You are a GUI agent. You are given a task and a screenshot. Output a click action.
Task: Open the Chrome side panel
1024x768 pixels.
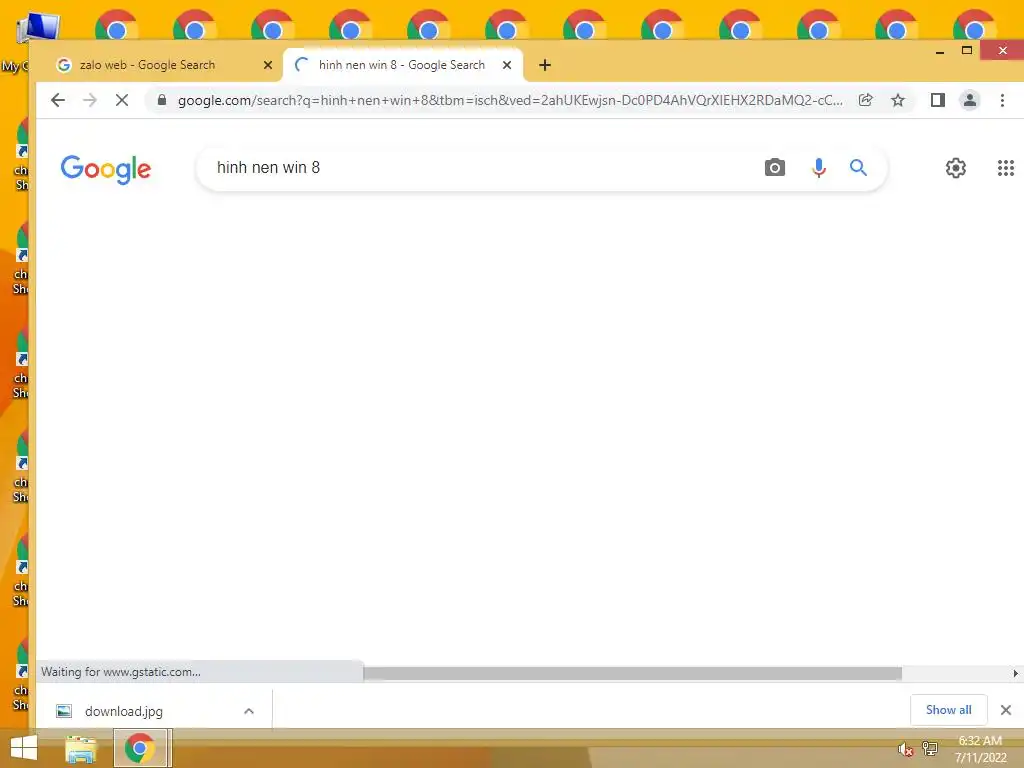pyautogui.click(x=938, y=100)
